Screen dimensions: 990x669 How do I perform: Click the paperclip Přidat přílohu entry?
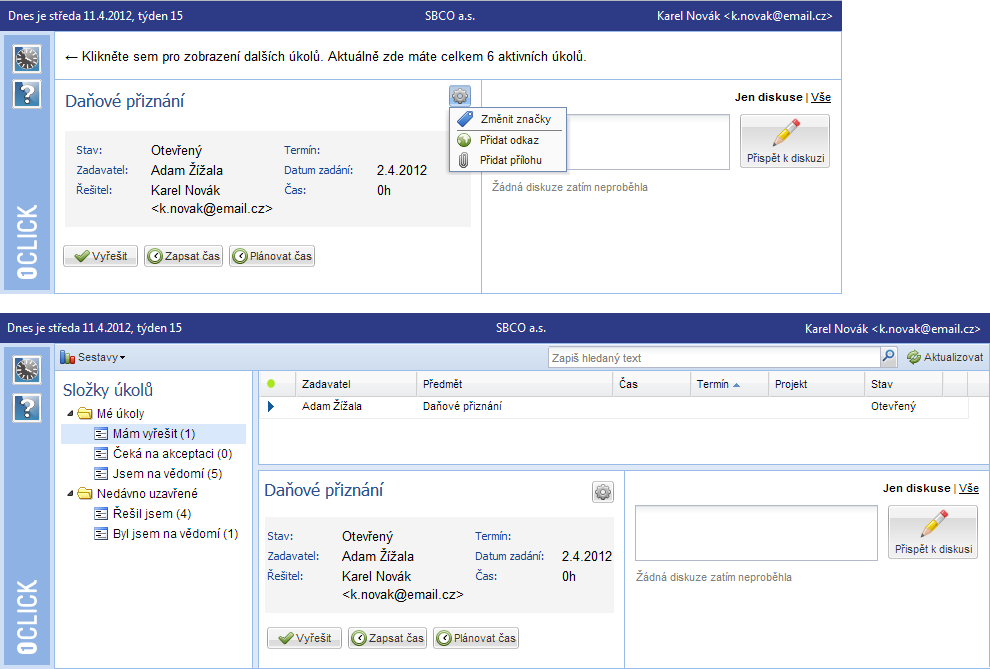[x=509, y=160]
